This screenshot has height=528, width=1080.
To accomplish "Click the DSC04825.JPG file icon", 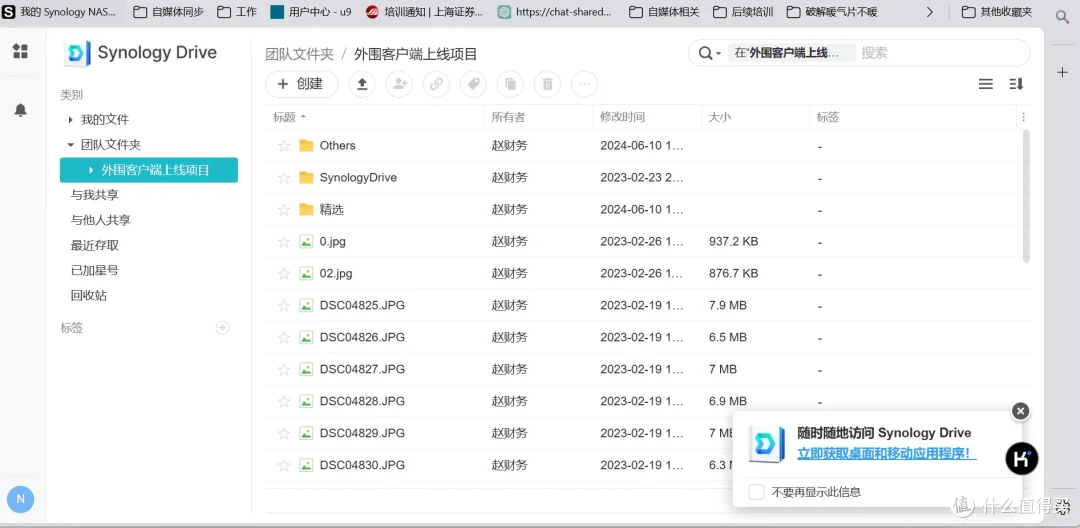I will coord(307,305).
